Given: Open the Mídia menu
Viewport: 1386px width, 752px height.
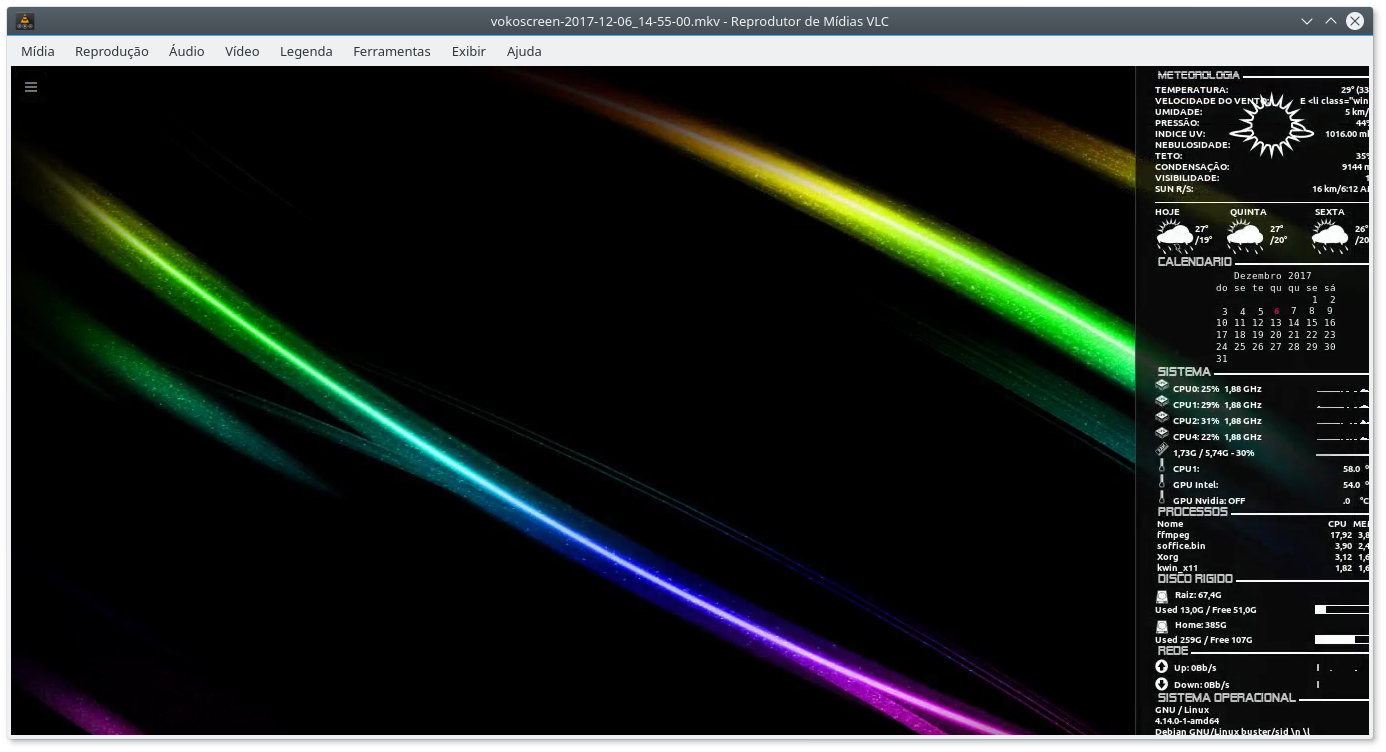Looking at the screenshot, I should point(38,51).
